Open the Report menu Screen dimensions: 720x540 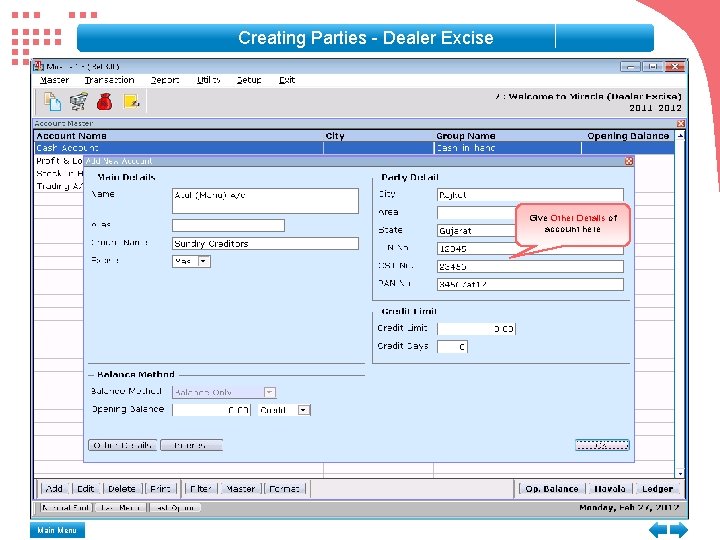[165, 80]
